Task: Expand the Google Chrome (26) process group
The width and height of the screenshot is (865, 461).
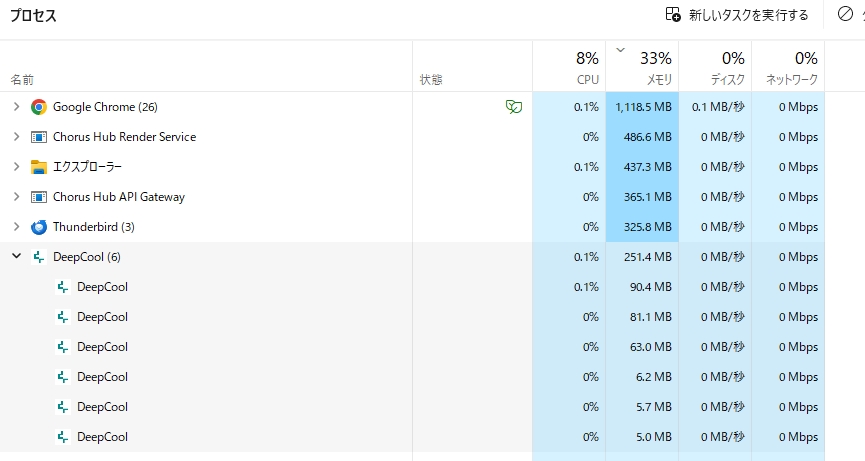Action: click(17, 106)
